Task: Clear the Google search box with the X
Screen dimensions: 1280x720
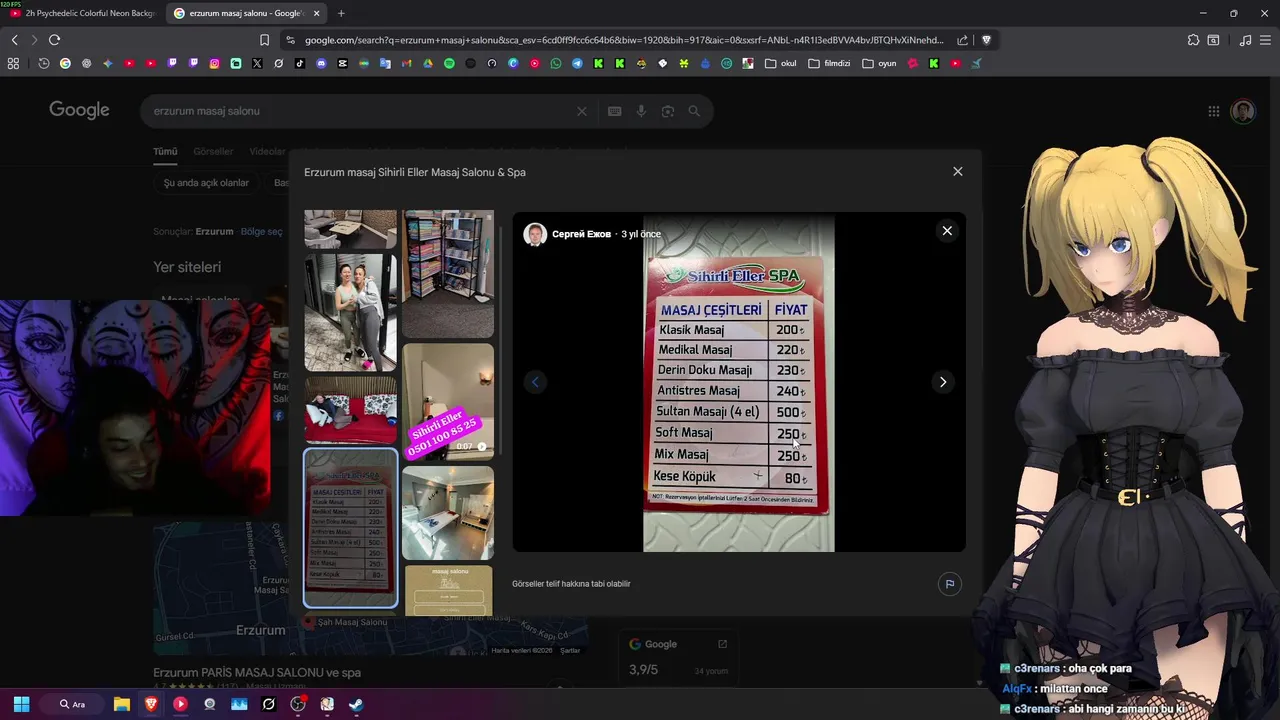Action: (x=581, y=111)
